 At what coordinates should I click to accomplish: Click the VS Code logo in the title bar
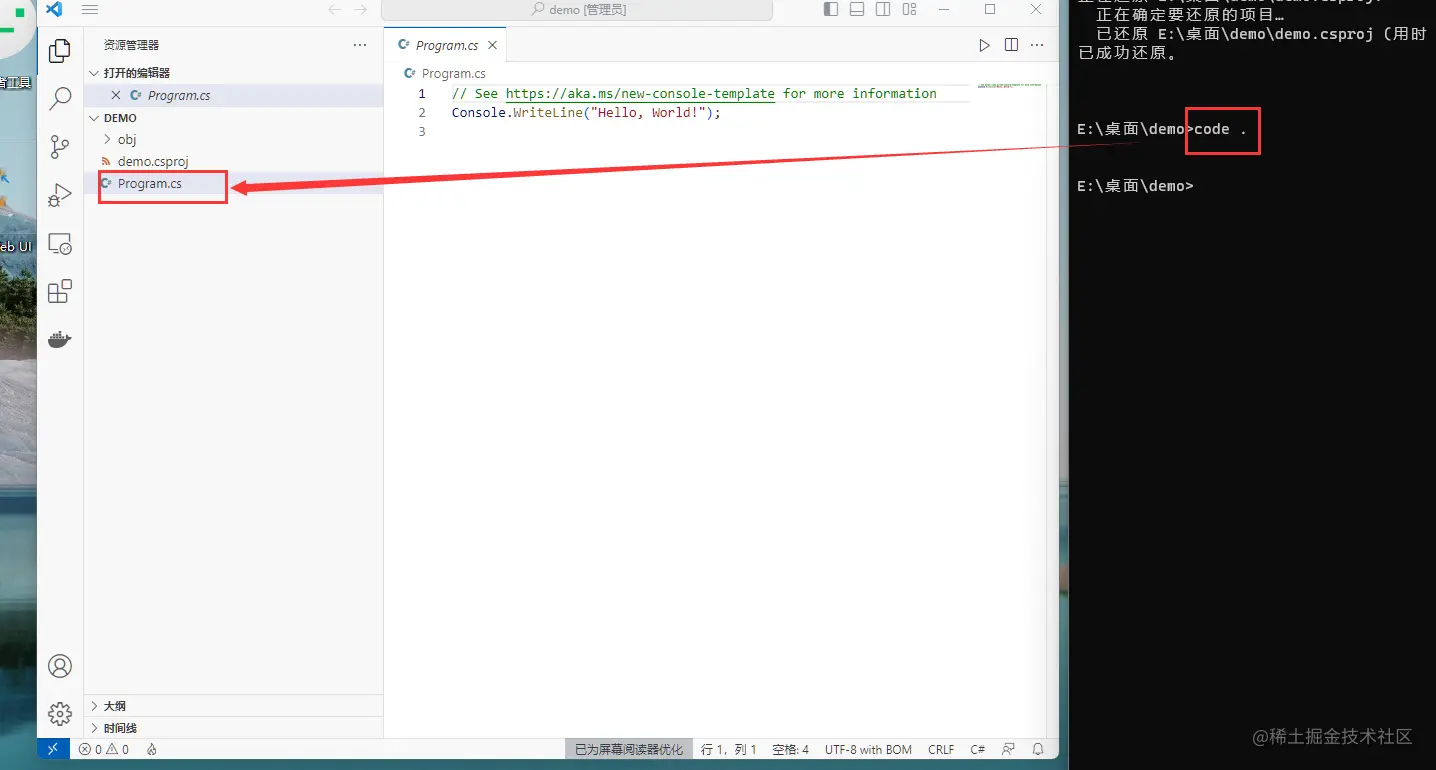tap(54, 10)
